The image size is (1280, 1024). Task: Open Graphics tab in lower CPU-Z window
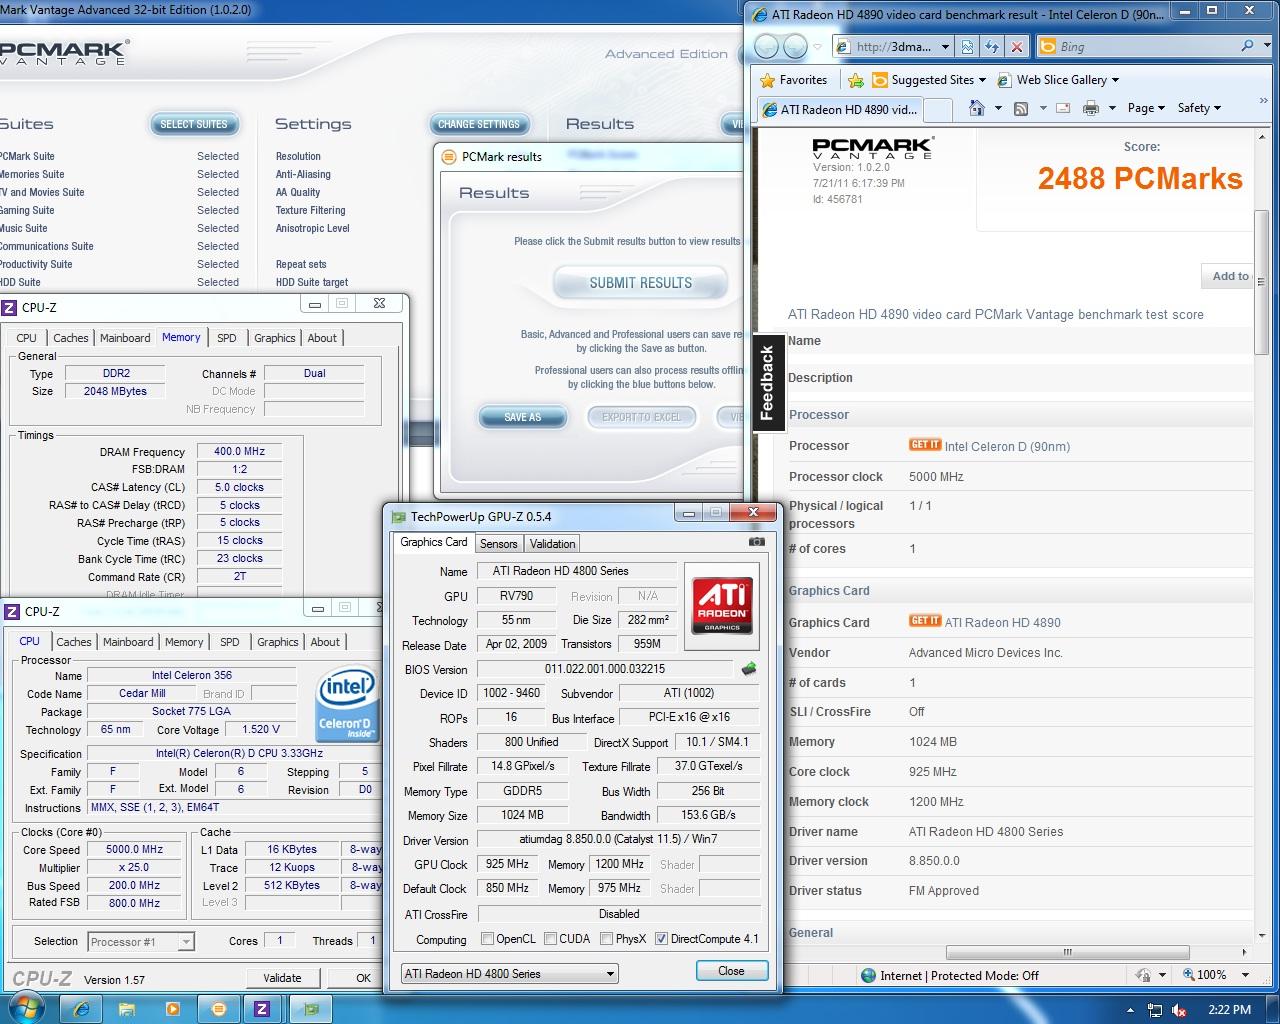[278, 642]
